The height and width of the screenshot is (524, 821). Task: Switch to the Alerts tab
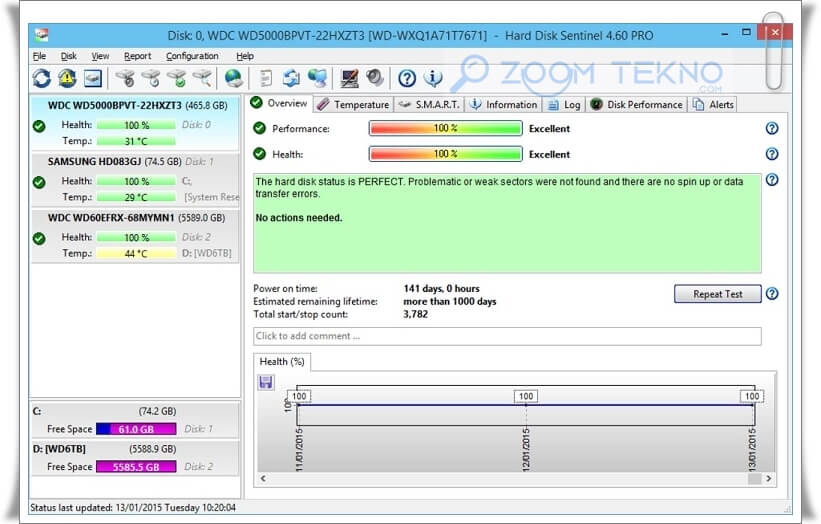pos(713,105)
